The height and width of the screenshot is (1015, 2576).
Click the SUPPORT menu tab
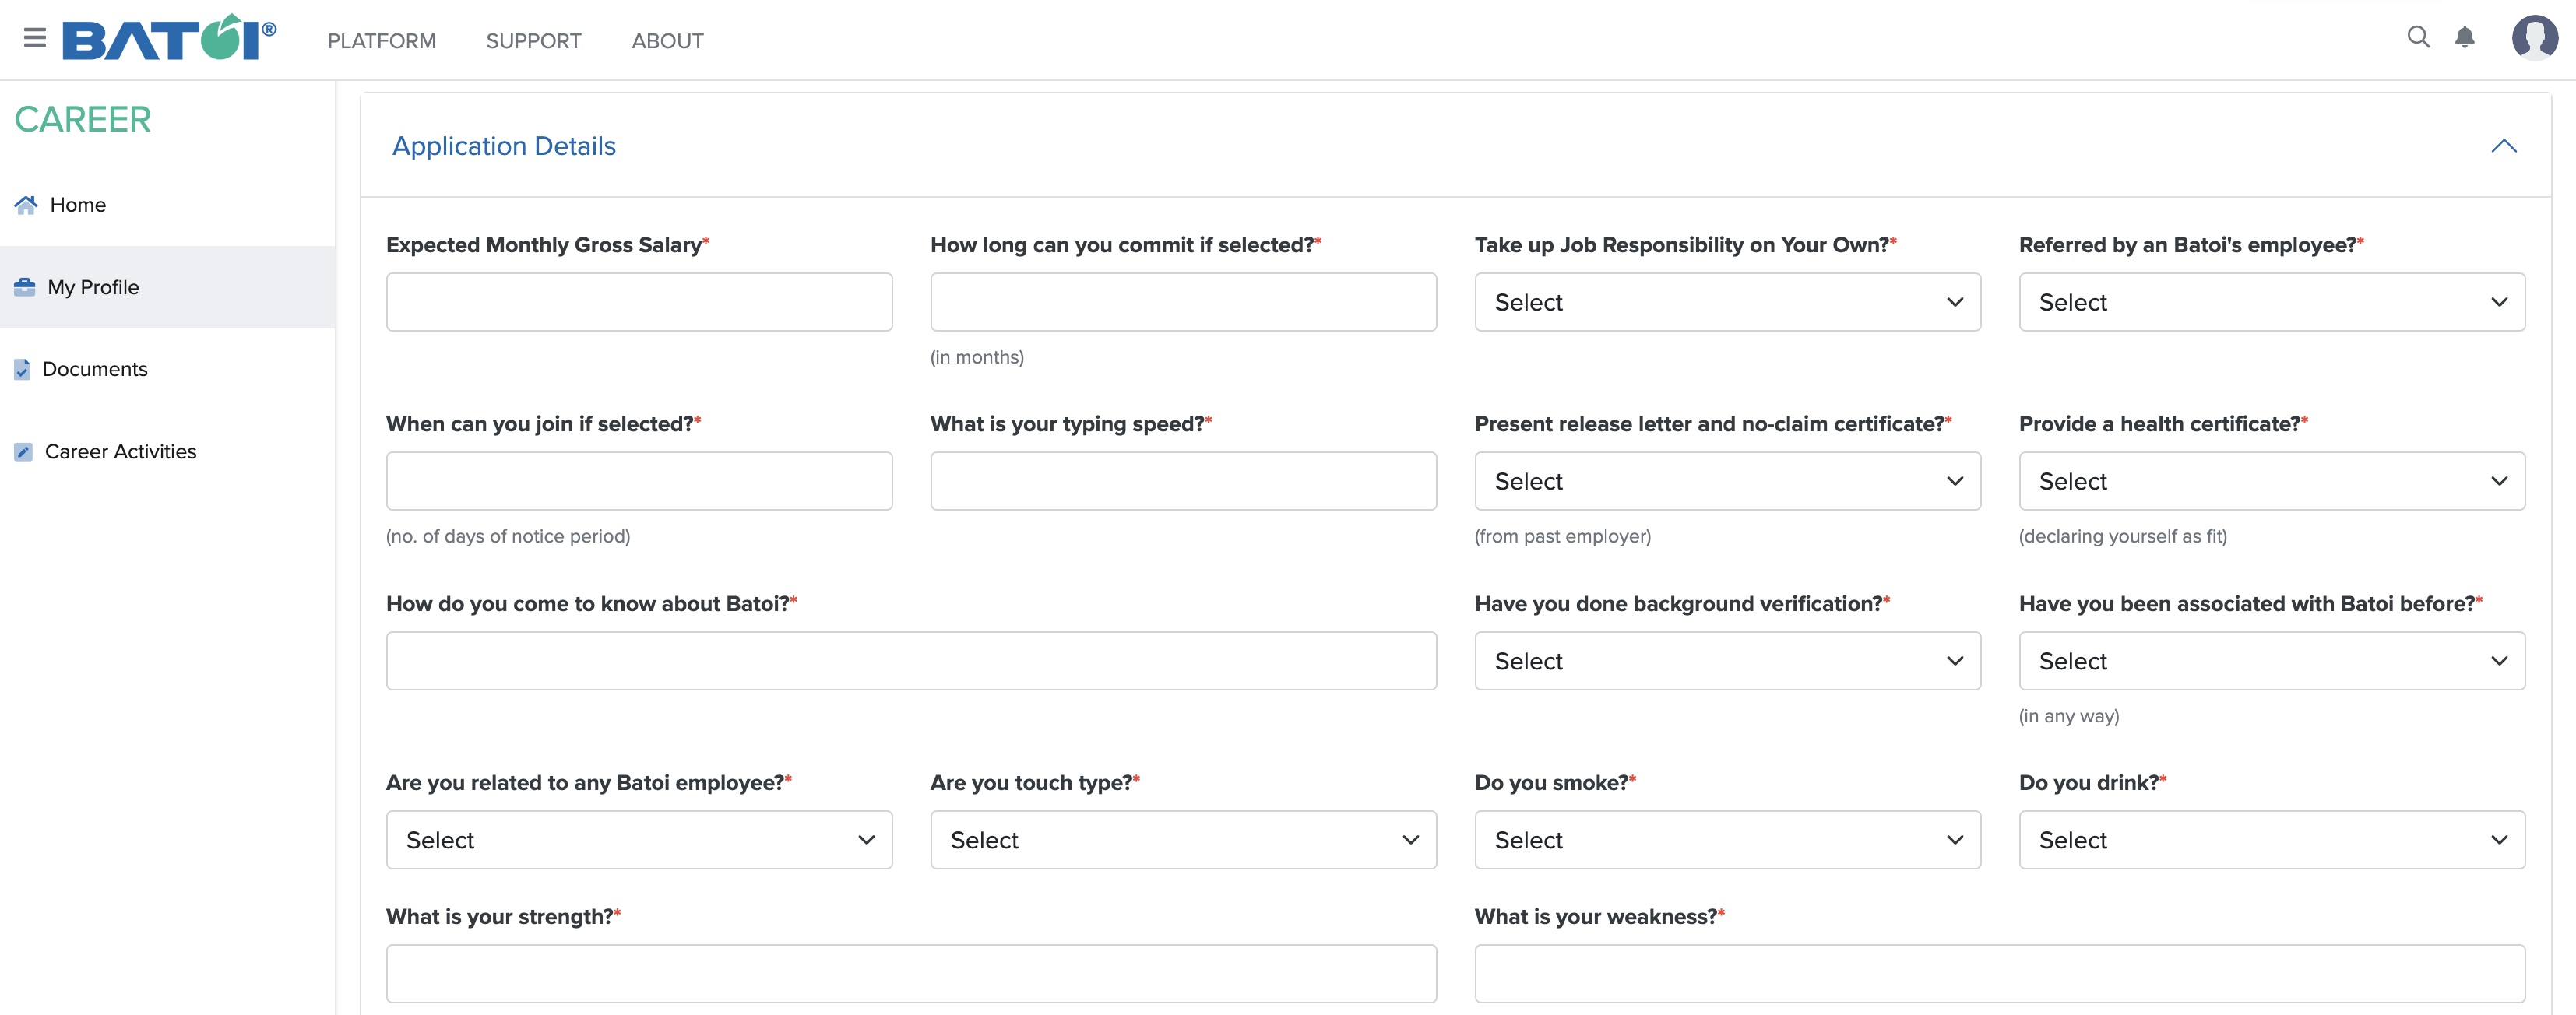click(534, 38)
